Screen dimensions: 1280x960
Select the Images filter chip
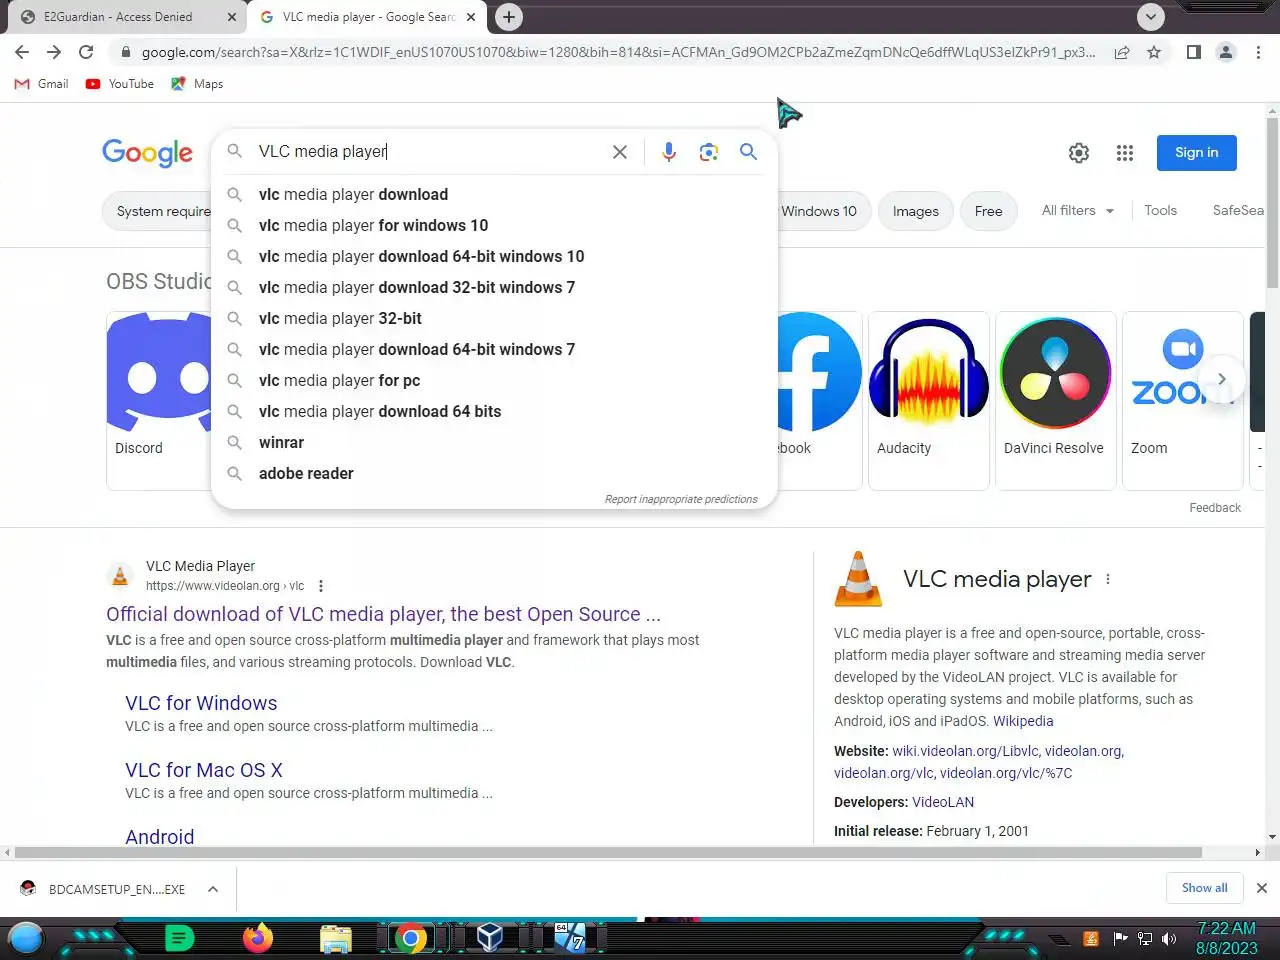click(916, 211)
